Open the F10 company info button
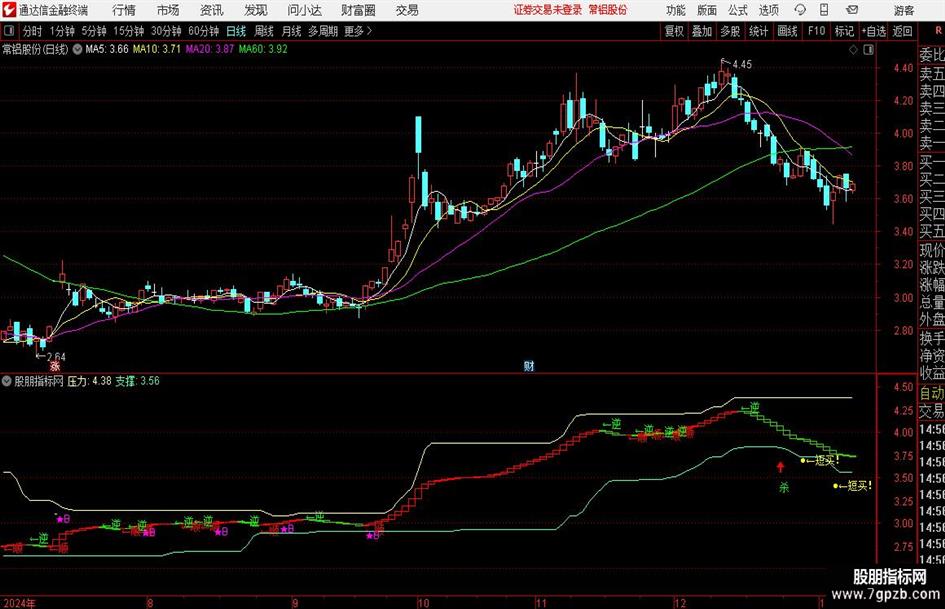Image resolution: width=945 pixels, height=609 pixels. tap(816, 31)
